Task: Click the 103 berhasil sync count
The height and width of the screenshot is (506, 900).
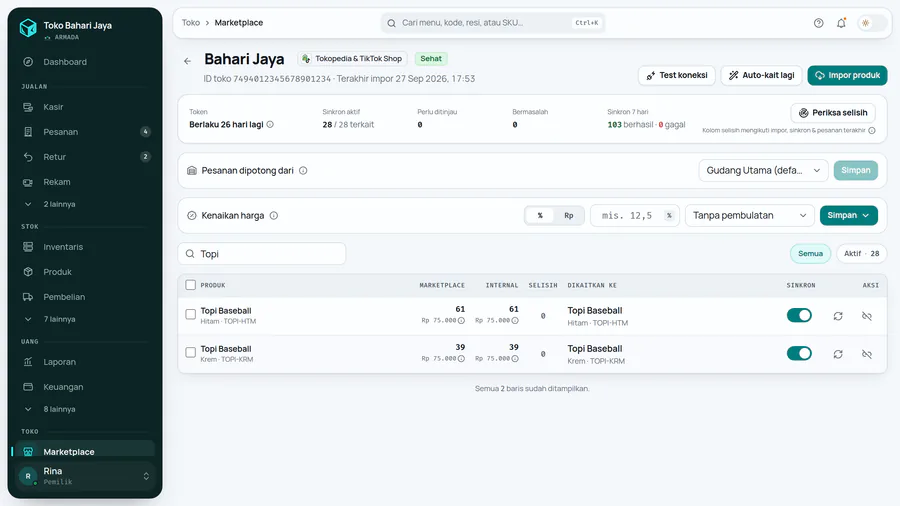Action: (630, 124)
